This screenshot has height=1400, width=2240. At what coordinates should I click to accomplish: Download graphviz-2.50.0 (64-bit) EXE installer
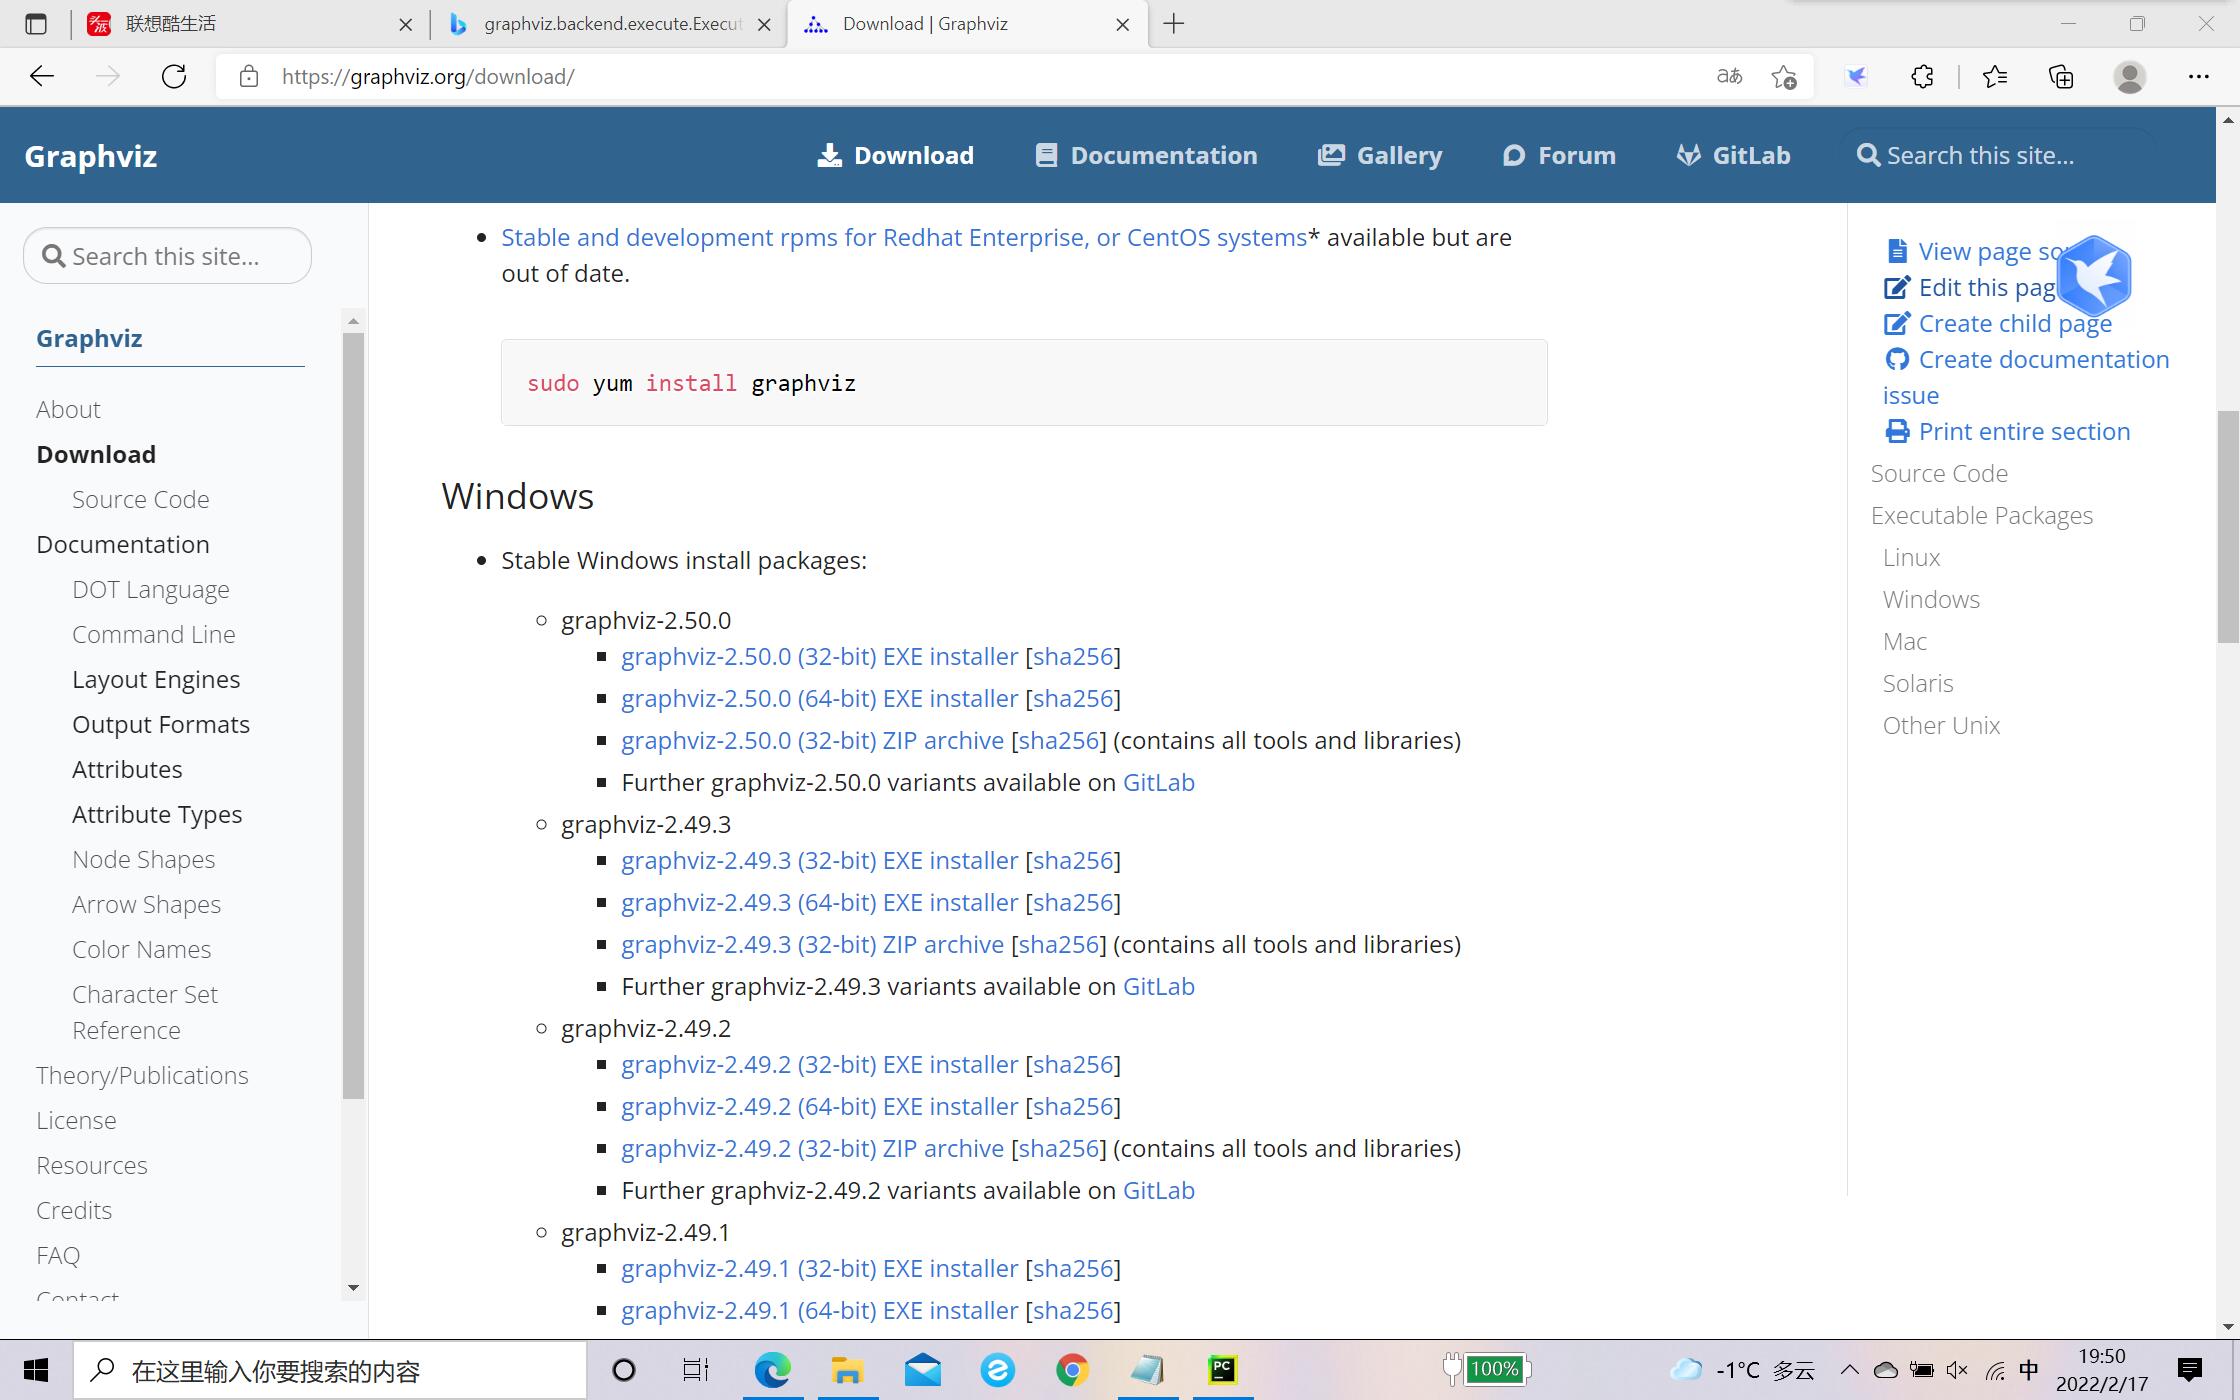(x=819, y=699)
